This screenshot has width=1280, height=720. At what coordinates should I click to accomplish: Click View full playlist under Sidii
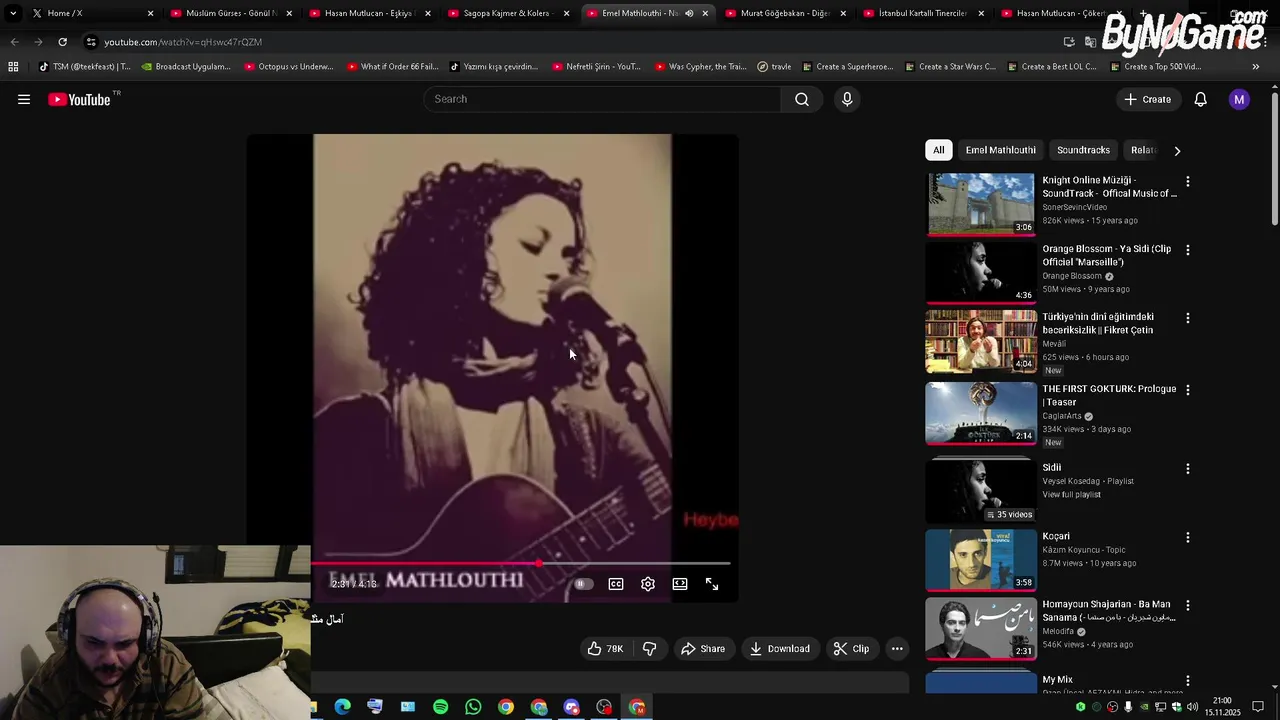[x=1071, y=495]
